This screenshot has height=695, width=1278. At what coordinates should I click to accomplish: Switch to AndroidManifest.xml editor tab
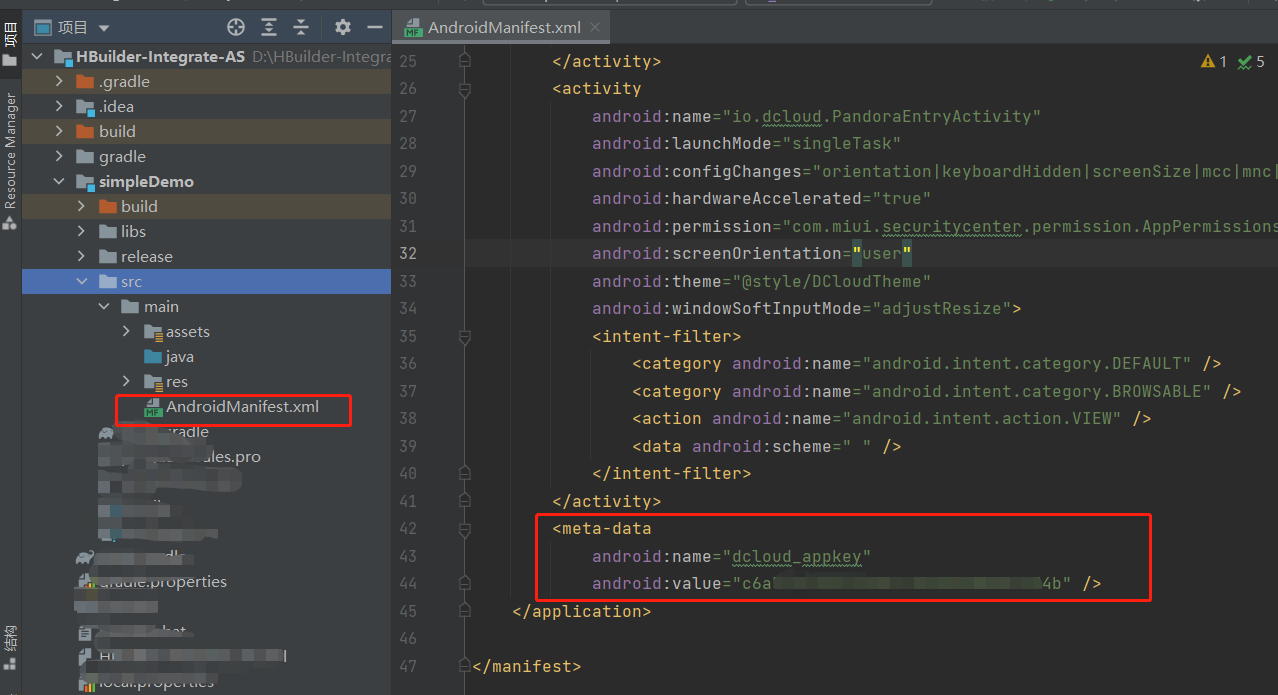tap(490, 28)
